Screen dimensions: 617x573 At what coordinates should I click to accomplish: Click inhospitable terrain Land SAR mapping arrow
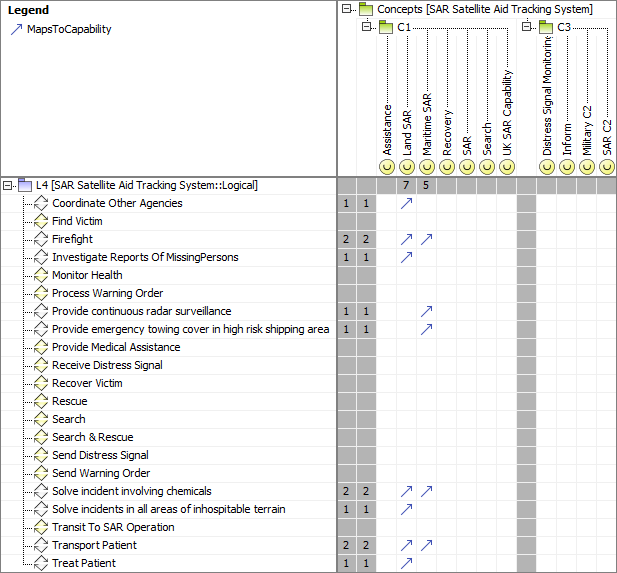click(406, 509)
